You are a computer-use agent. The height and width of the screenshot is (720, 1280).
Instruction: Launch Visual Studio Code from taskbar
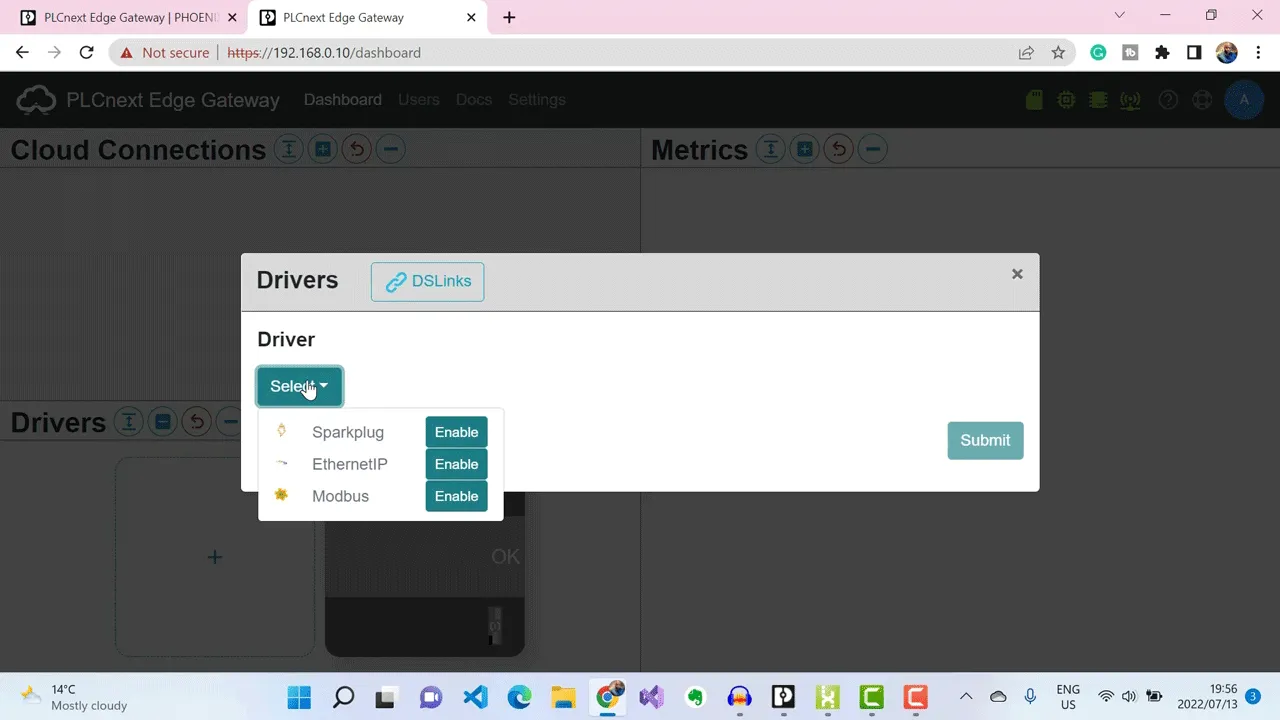click(x=475, y=696)
